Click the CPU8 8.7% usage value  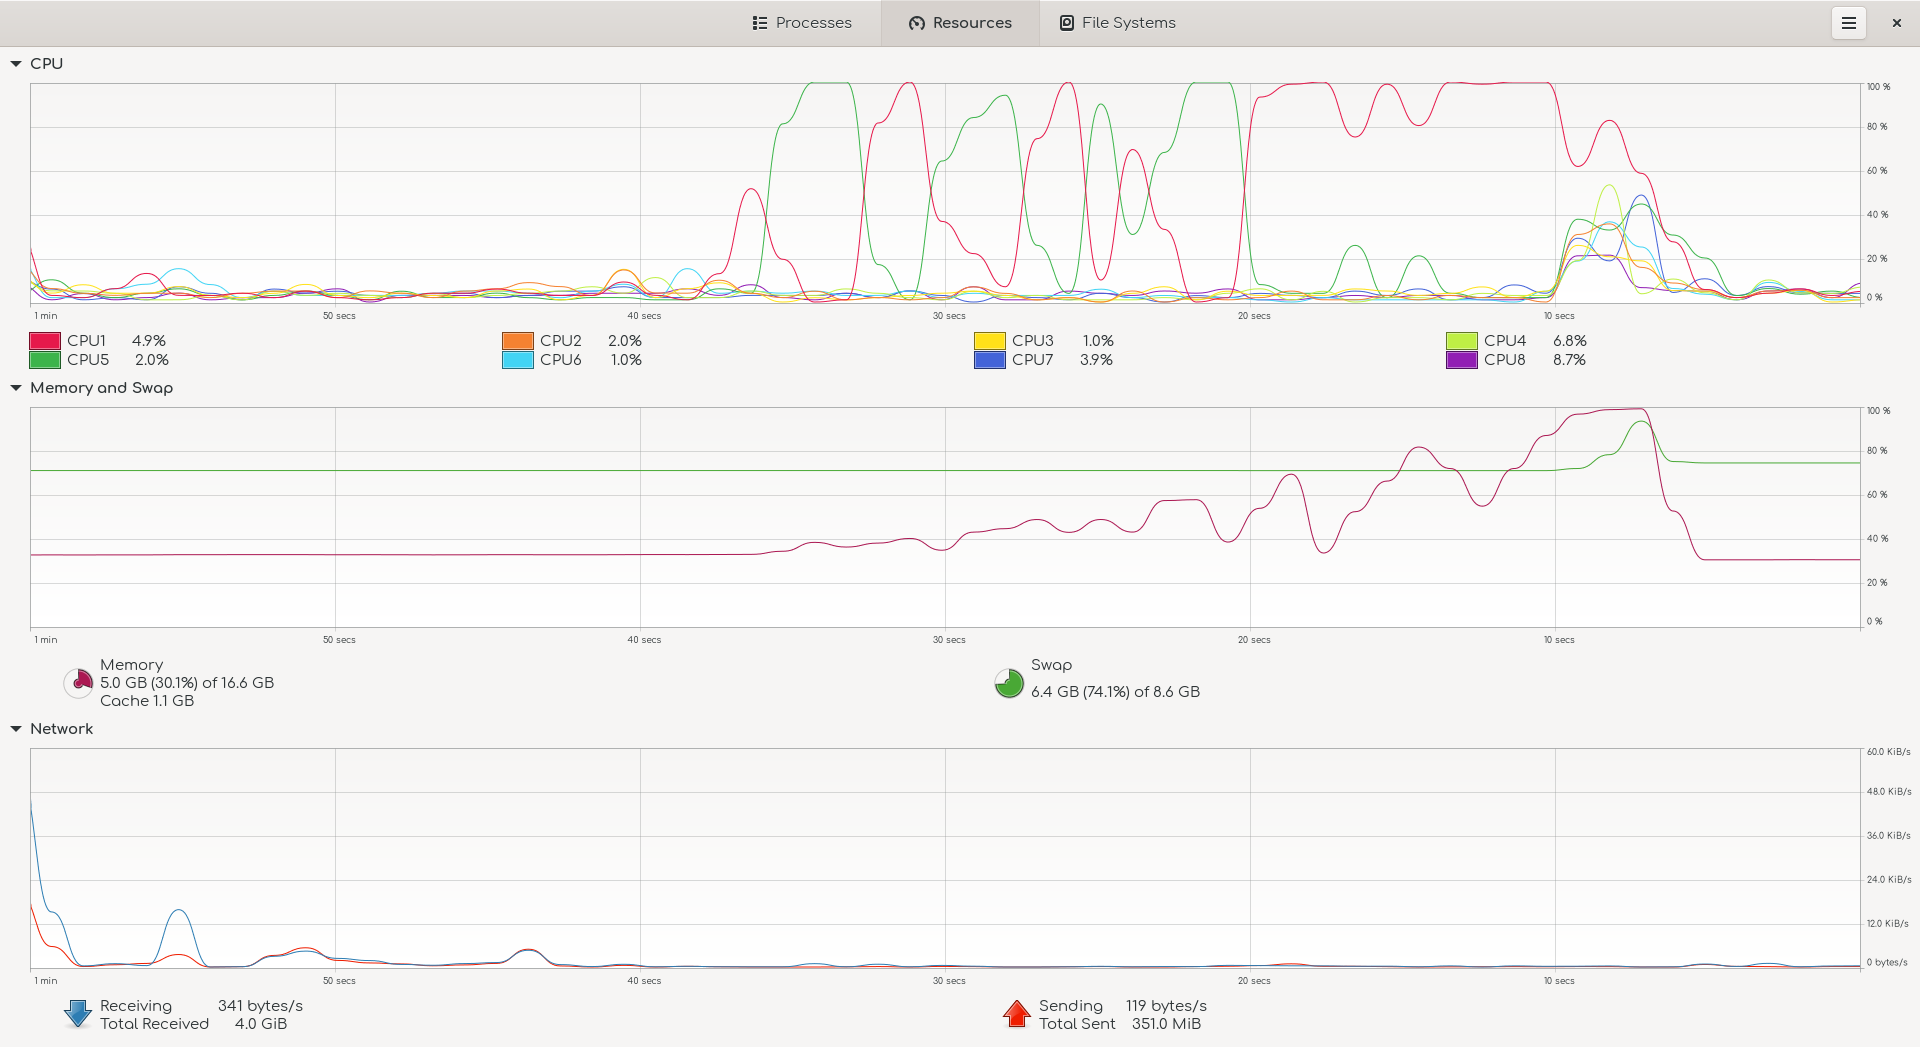tap(1569, 360)
